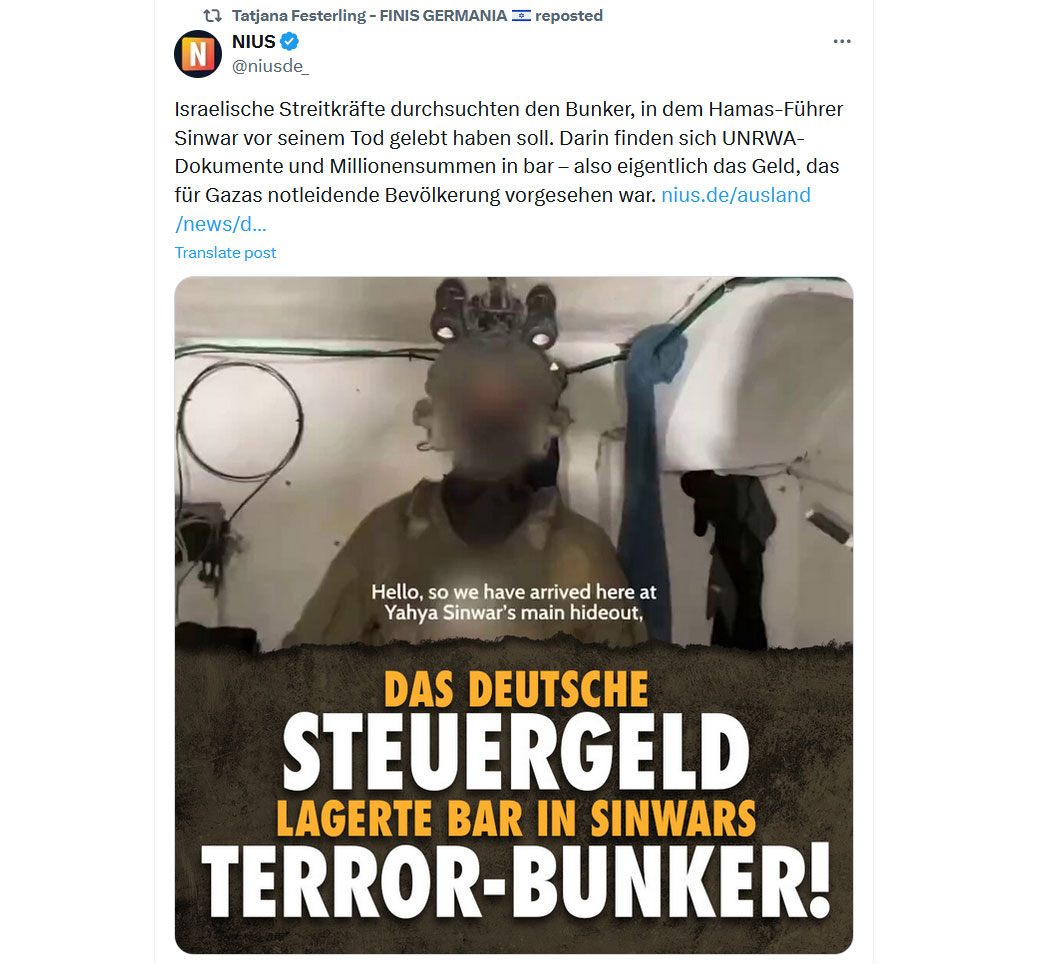Click the blurred soldier face in the video
Image resolution: width=1050 pixels, height=964 pixels.
(x=494, y=400)
